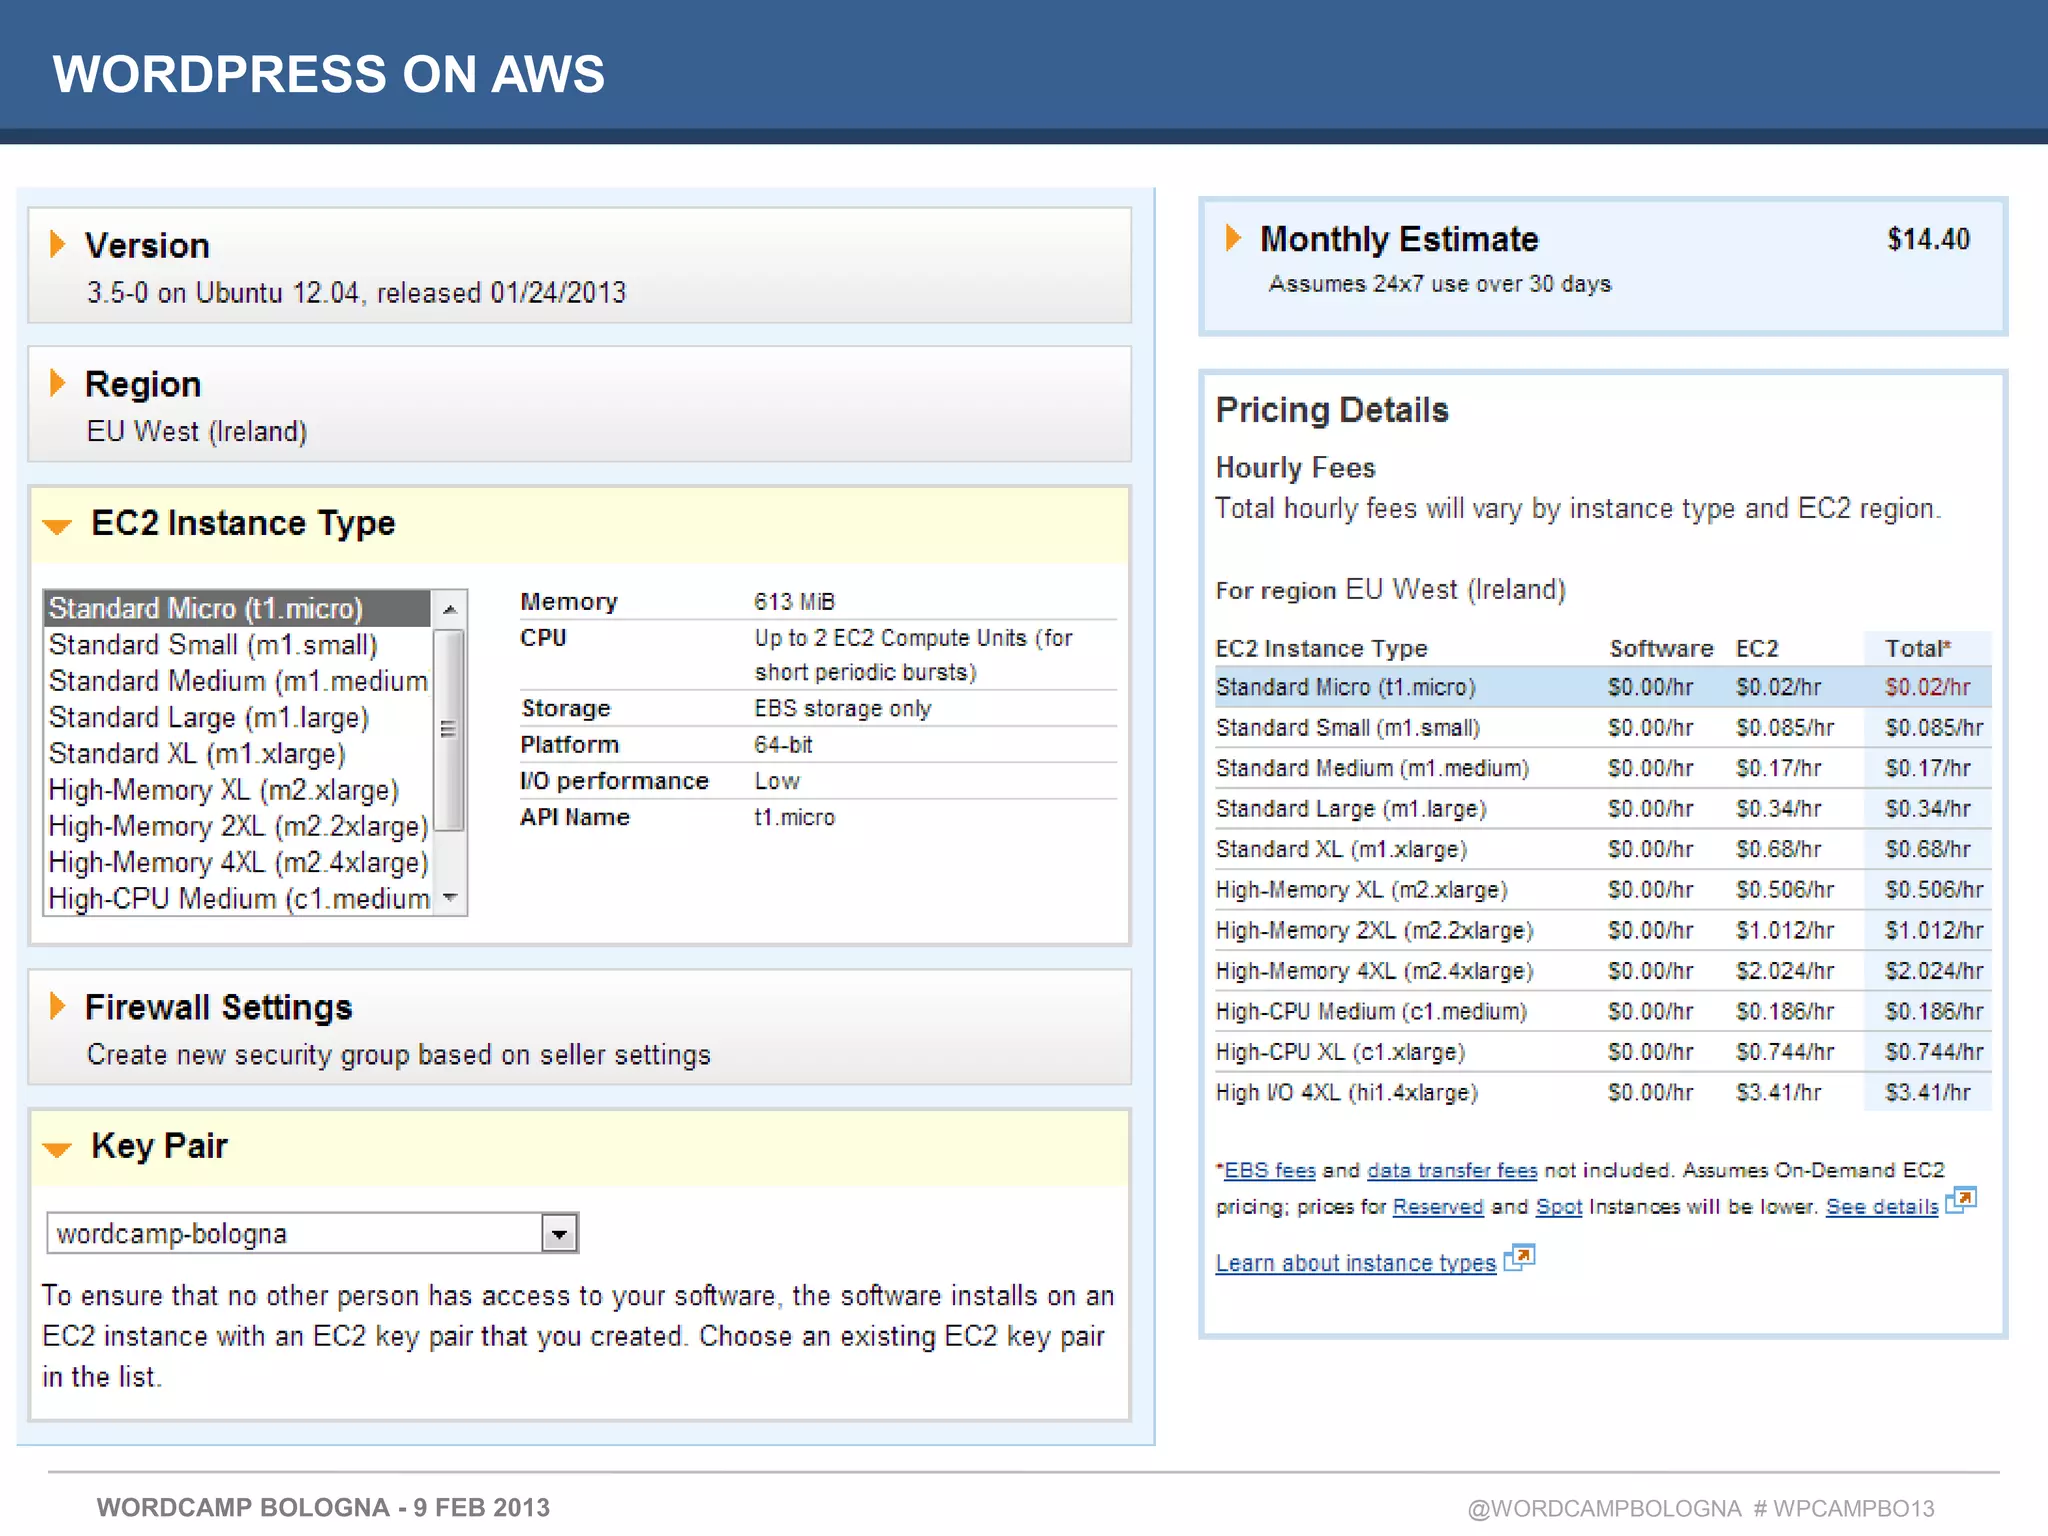Click the Version section heading
The image size is (2048, 1536).
(x=147, y=245)
